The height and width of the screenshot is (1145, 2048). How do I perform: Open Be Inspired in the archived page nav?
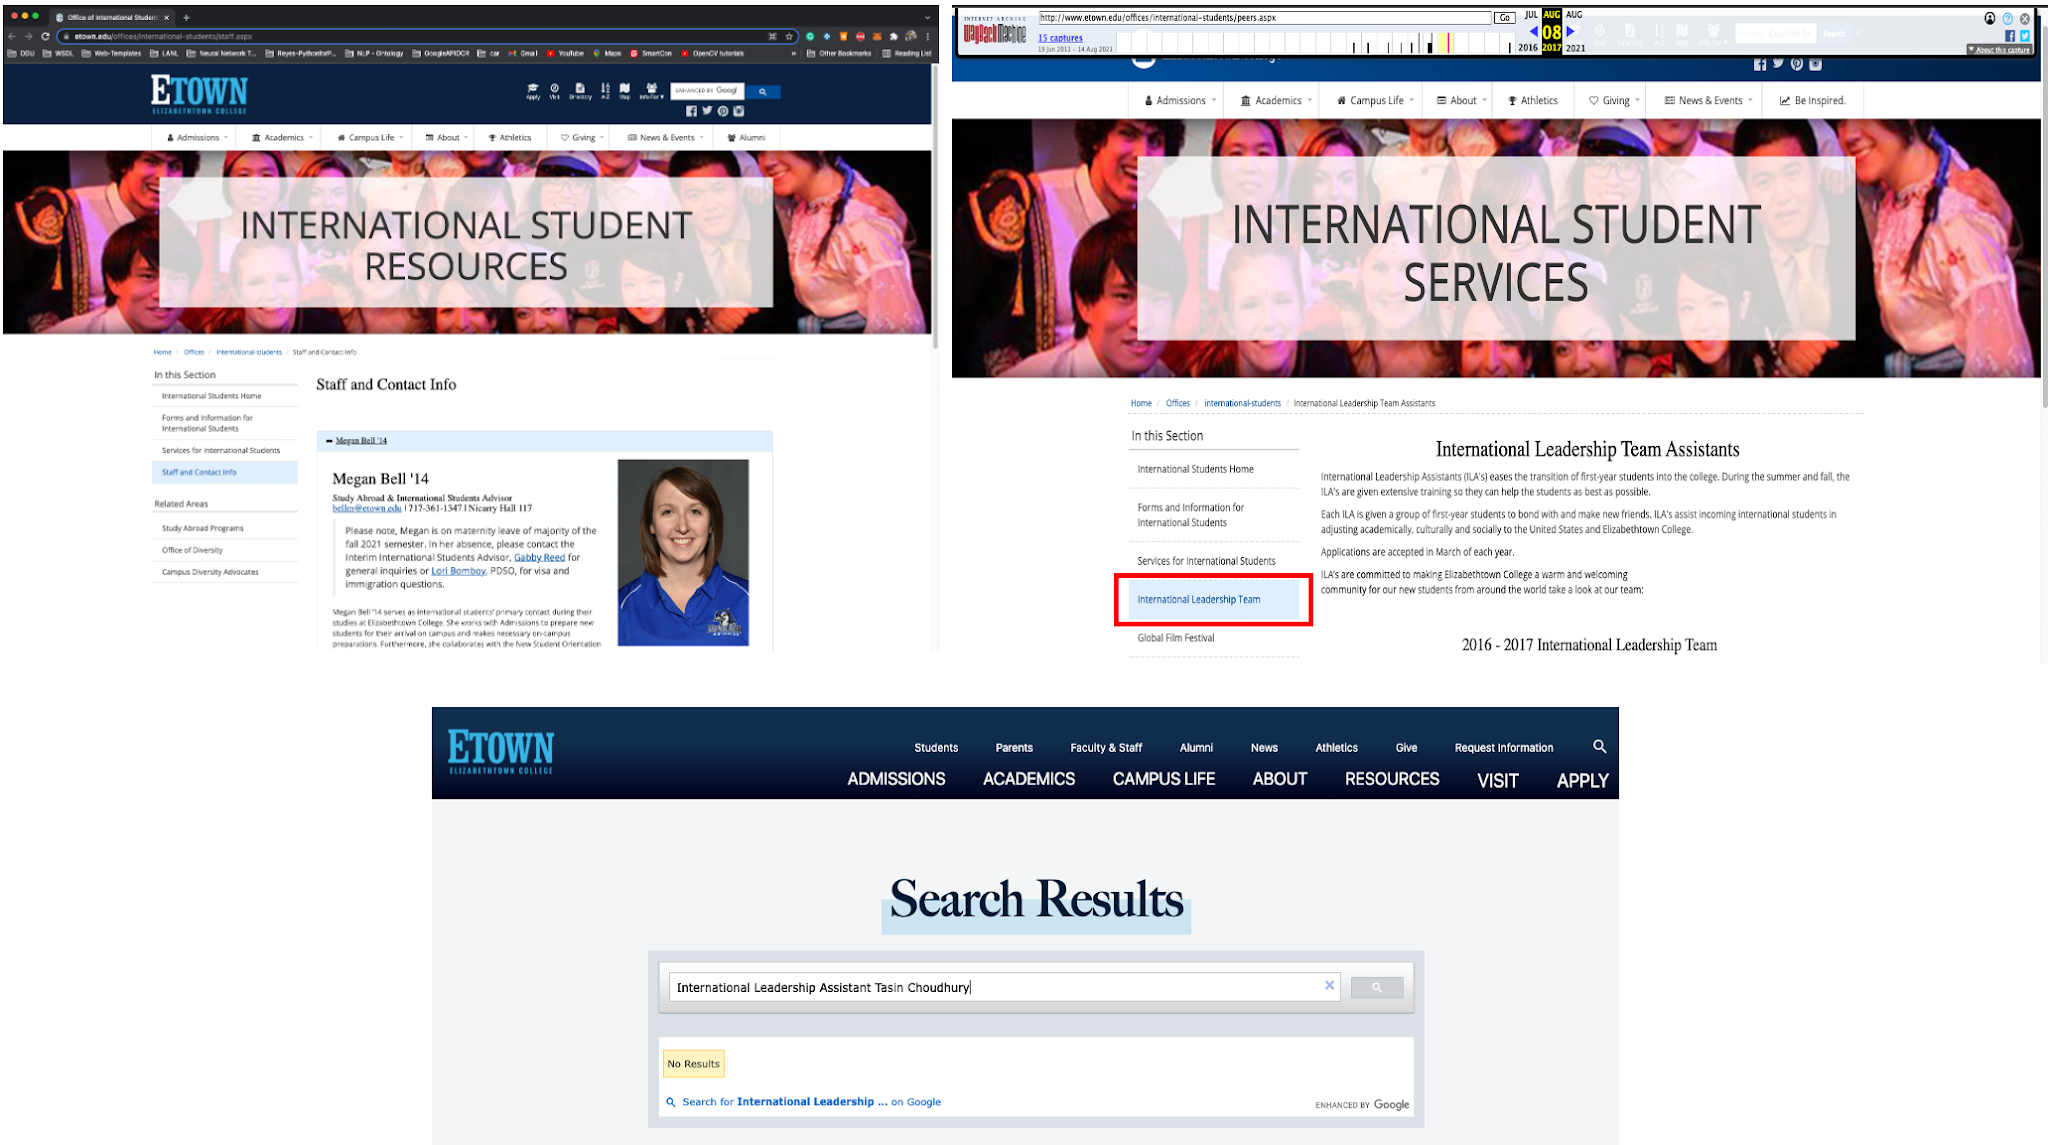point(1812,100)
